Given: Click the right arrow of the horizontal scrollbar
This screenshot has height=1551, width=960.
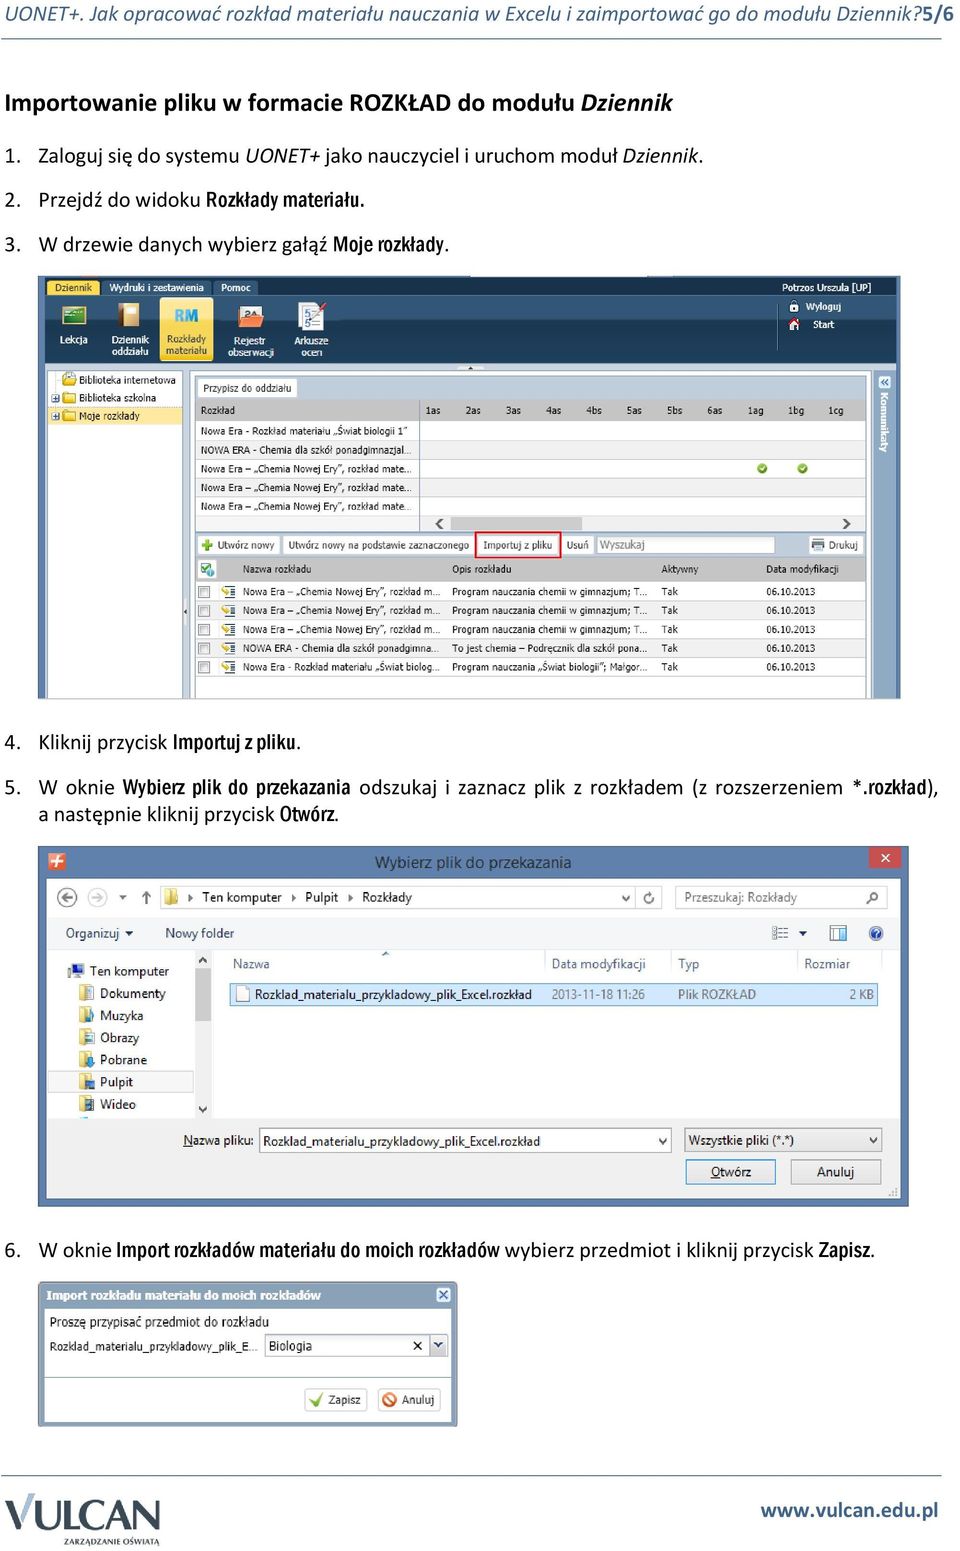Looking at the screenshot, I should pyautogui.click(x=846, y=524).
